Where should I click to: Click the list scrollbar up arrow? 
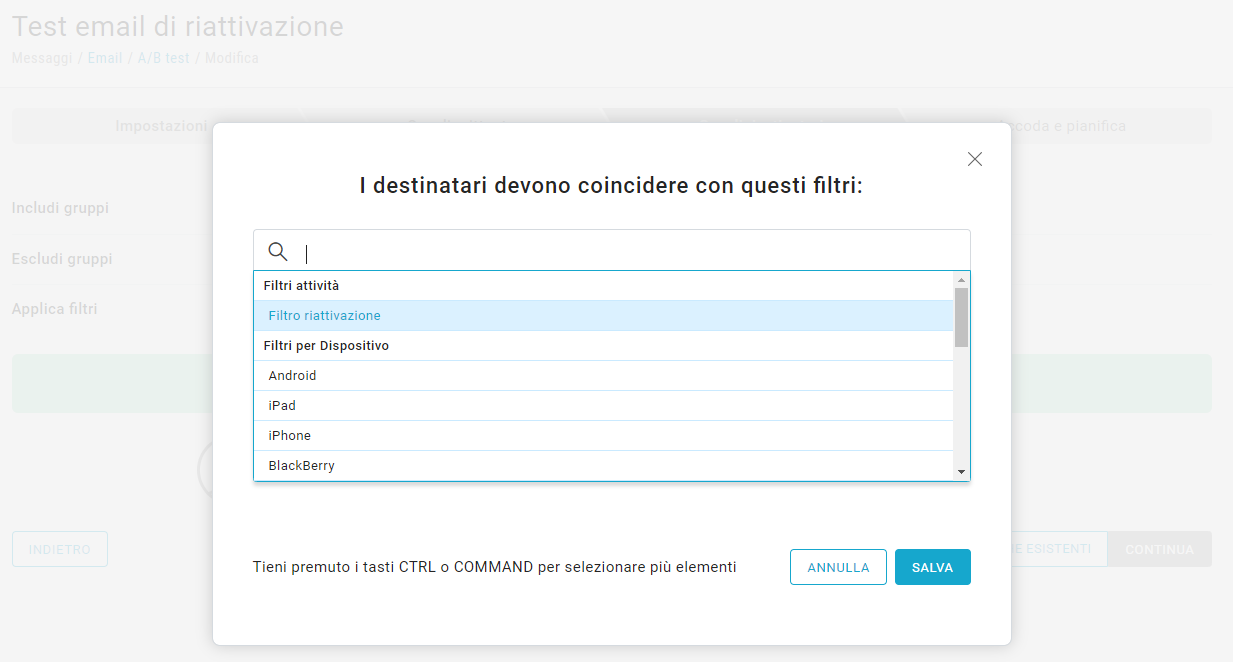click(961, 280)
